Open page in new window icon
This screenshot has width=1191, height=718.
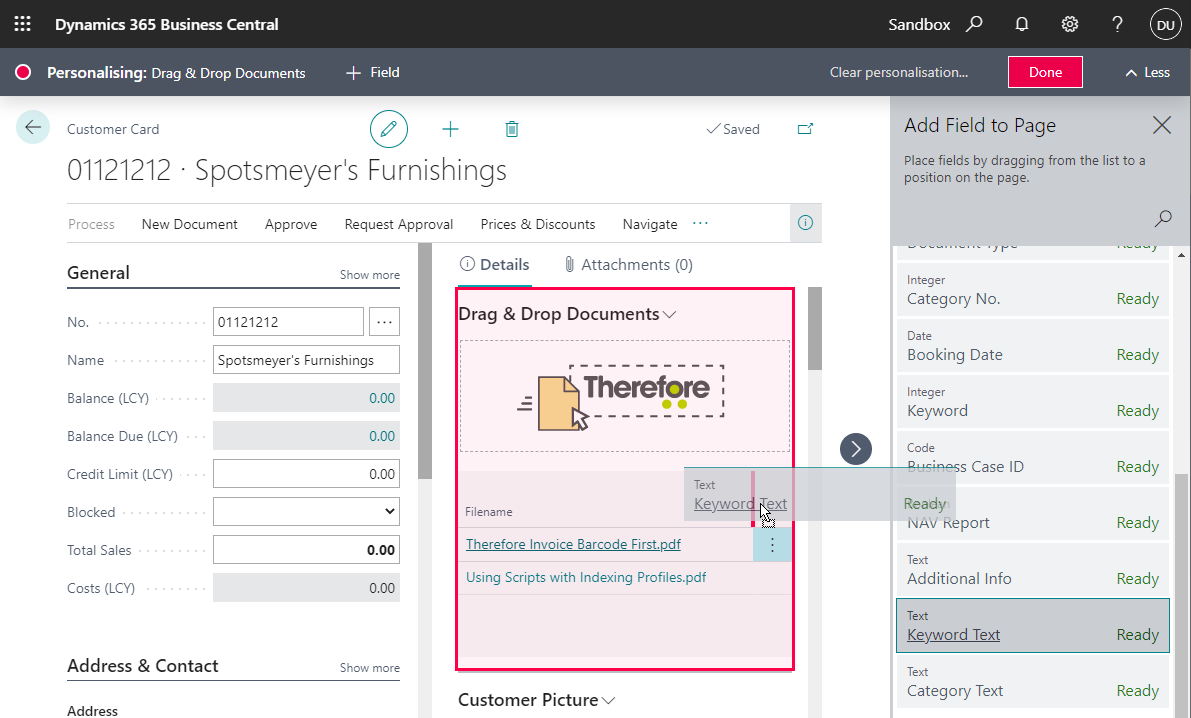click(805, 129)
